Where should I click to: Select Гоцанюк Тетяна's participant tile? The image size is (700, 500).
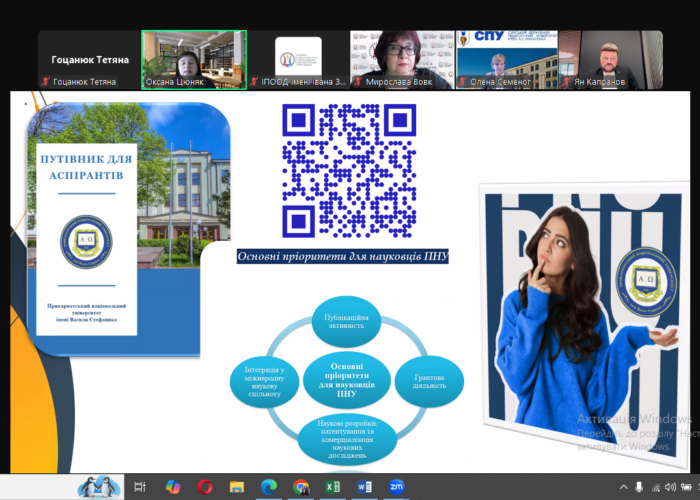(x=88, y=59)
